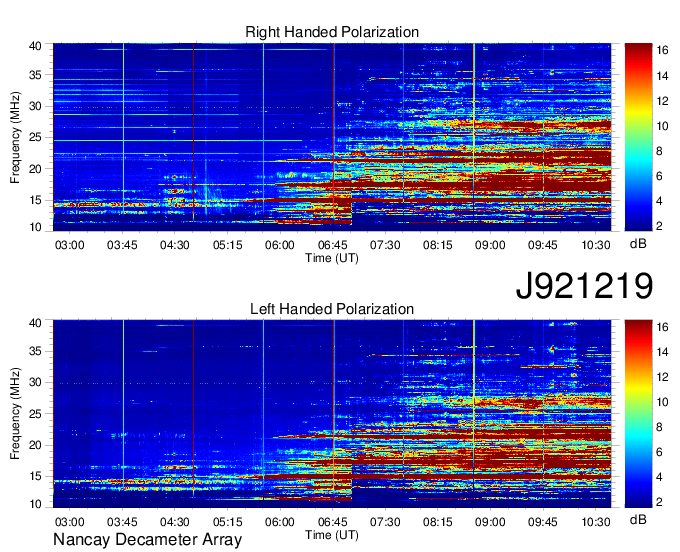Viewport: 680px width, 552px height.
Task: Click 'Frequency (MHz)' axis label of Left Handed plot
Action: [x=15, y=414]
